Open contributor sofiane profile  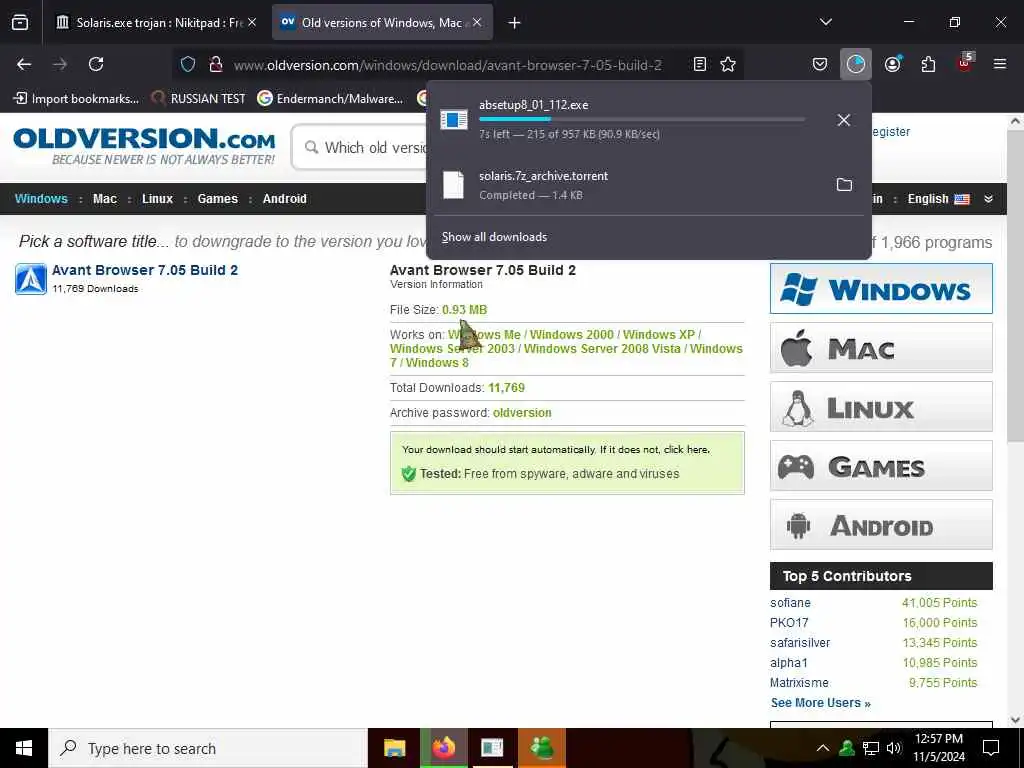pyautogui.click(x=790, y=603)
